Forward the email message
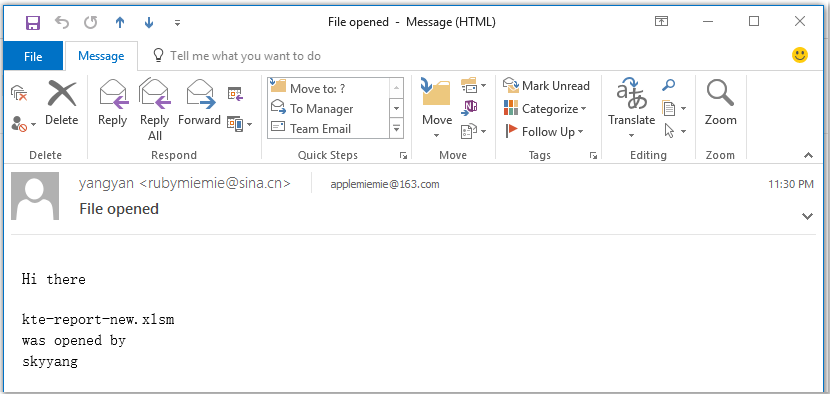 tap(199, 104)
